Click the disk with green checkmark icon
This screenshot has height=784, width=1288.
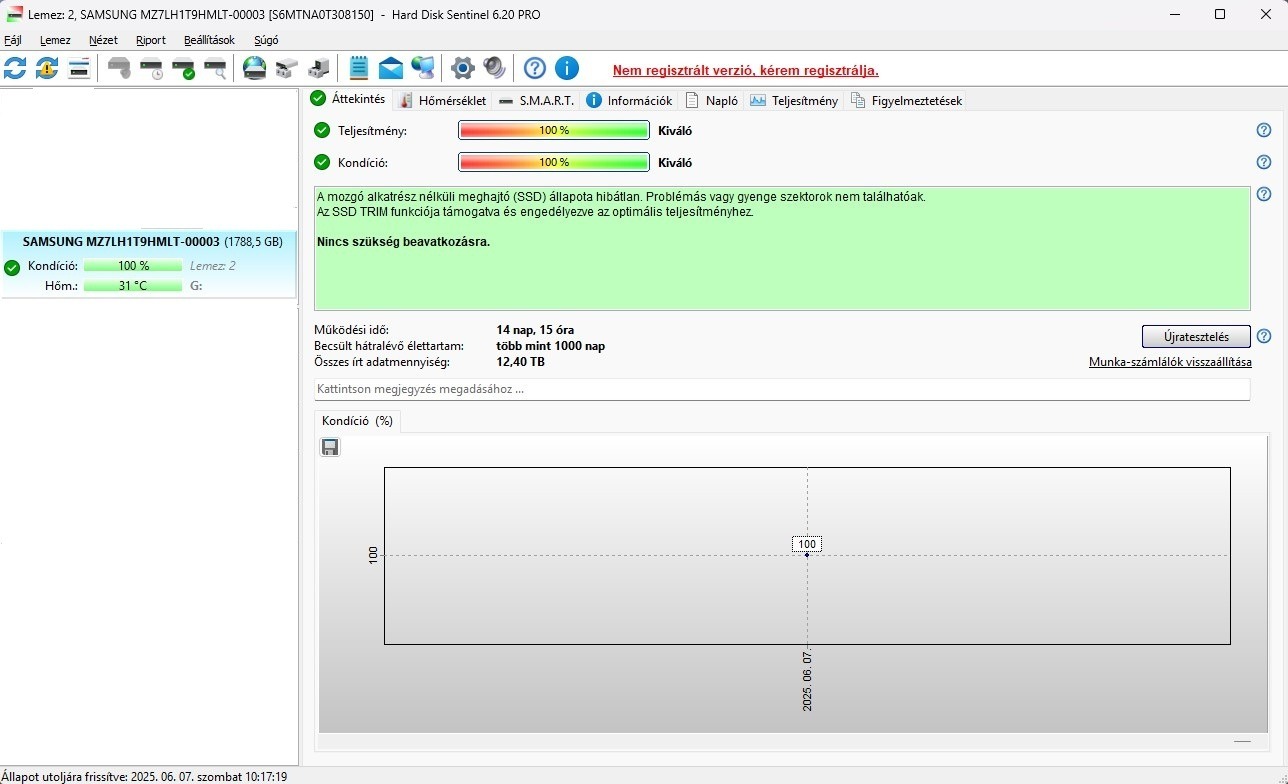tap(183, 68)
